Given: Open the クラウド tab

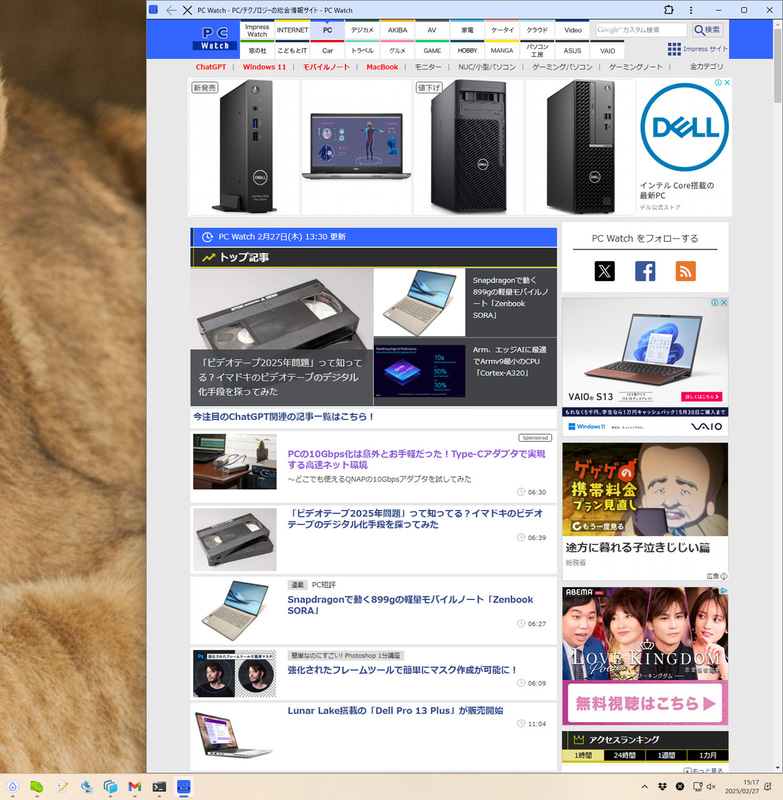Looking at the screenshot, I should point(537,30).
